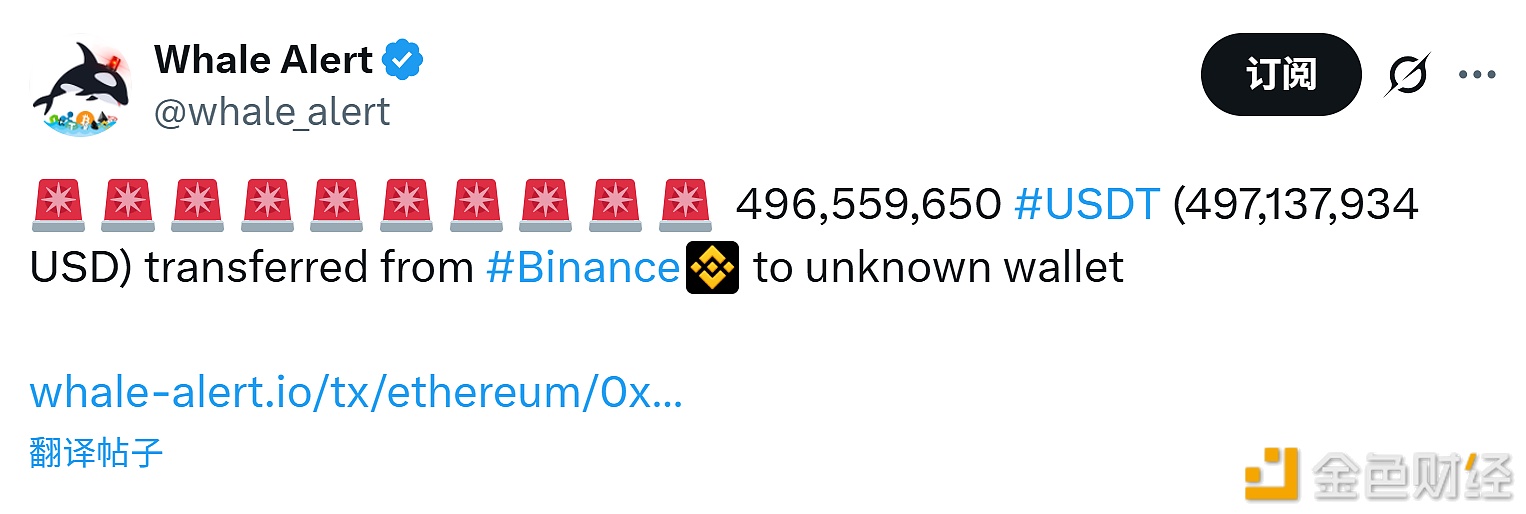This screenshot has height=514, width=1526.
Task: Click the Whale Alert display name
Action: tap(263, 61)
